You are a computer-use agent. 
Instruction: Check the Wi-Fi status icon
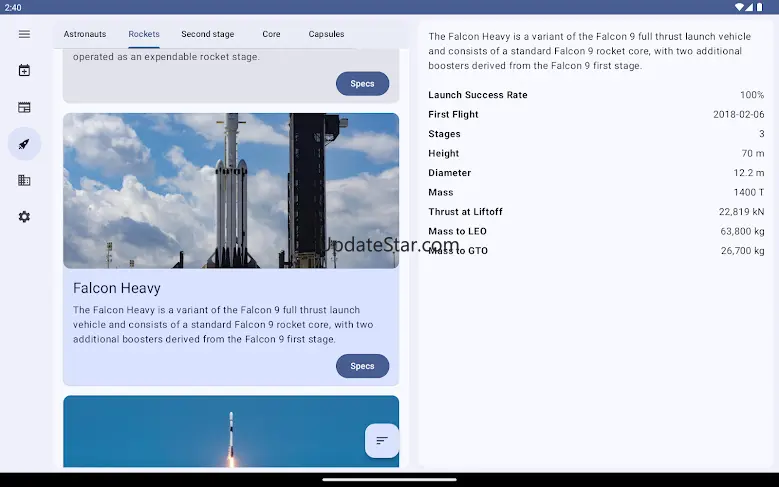tap(739, 7)
